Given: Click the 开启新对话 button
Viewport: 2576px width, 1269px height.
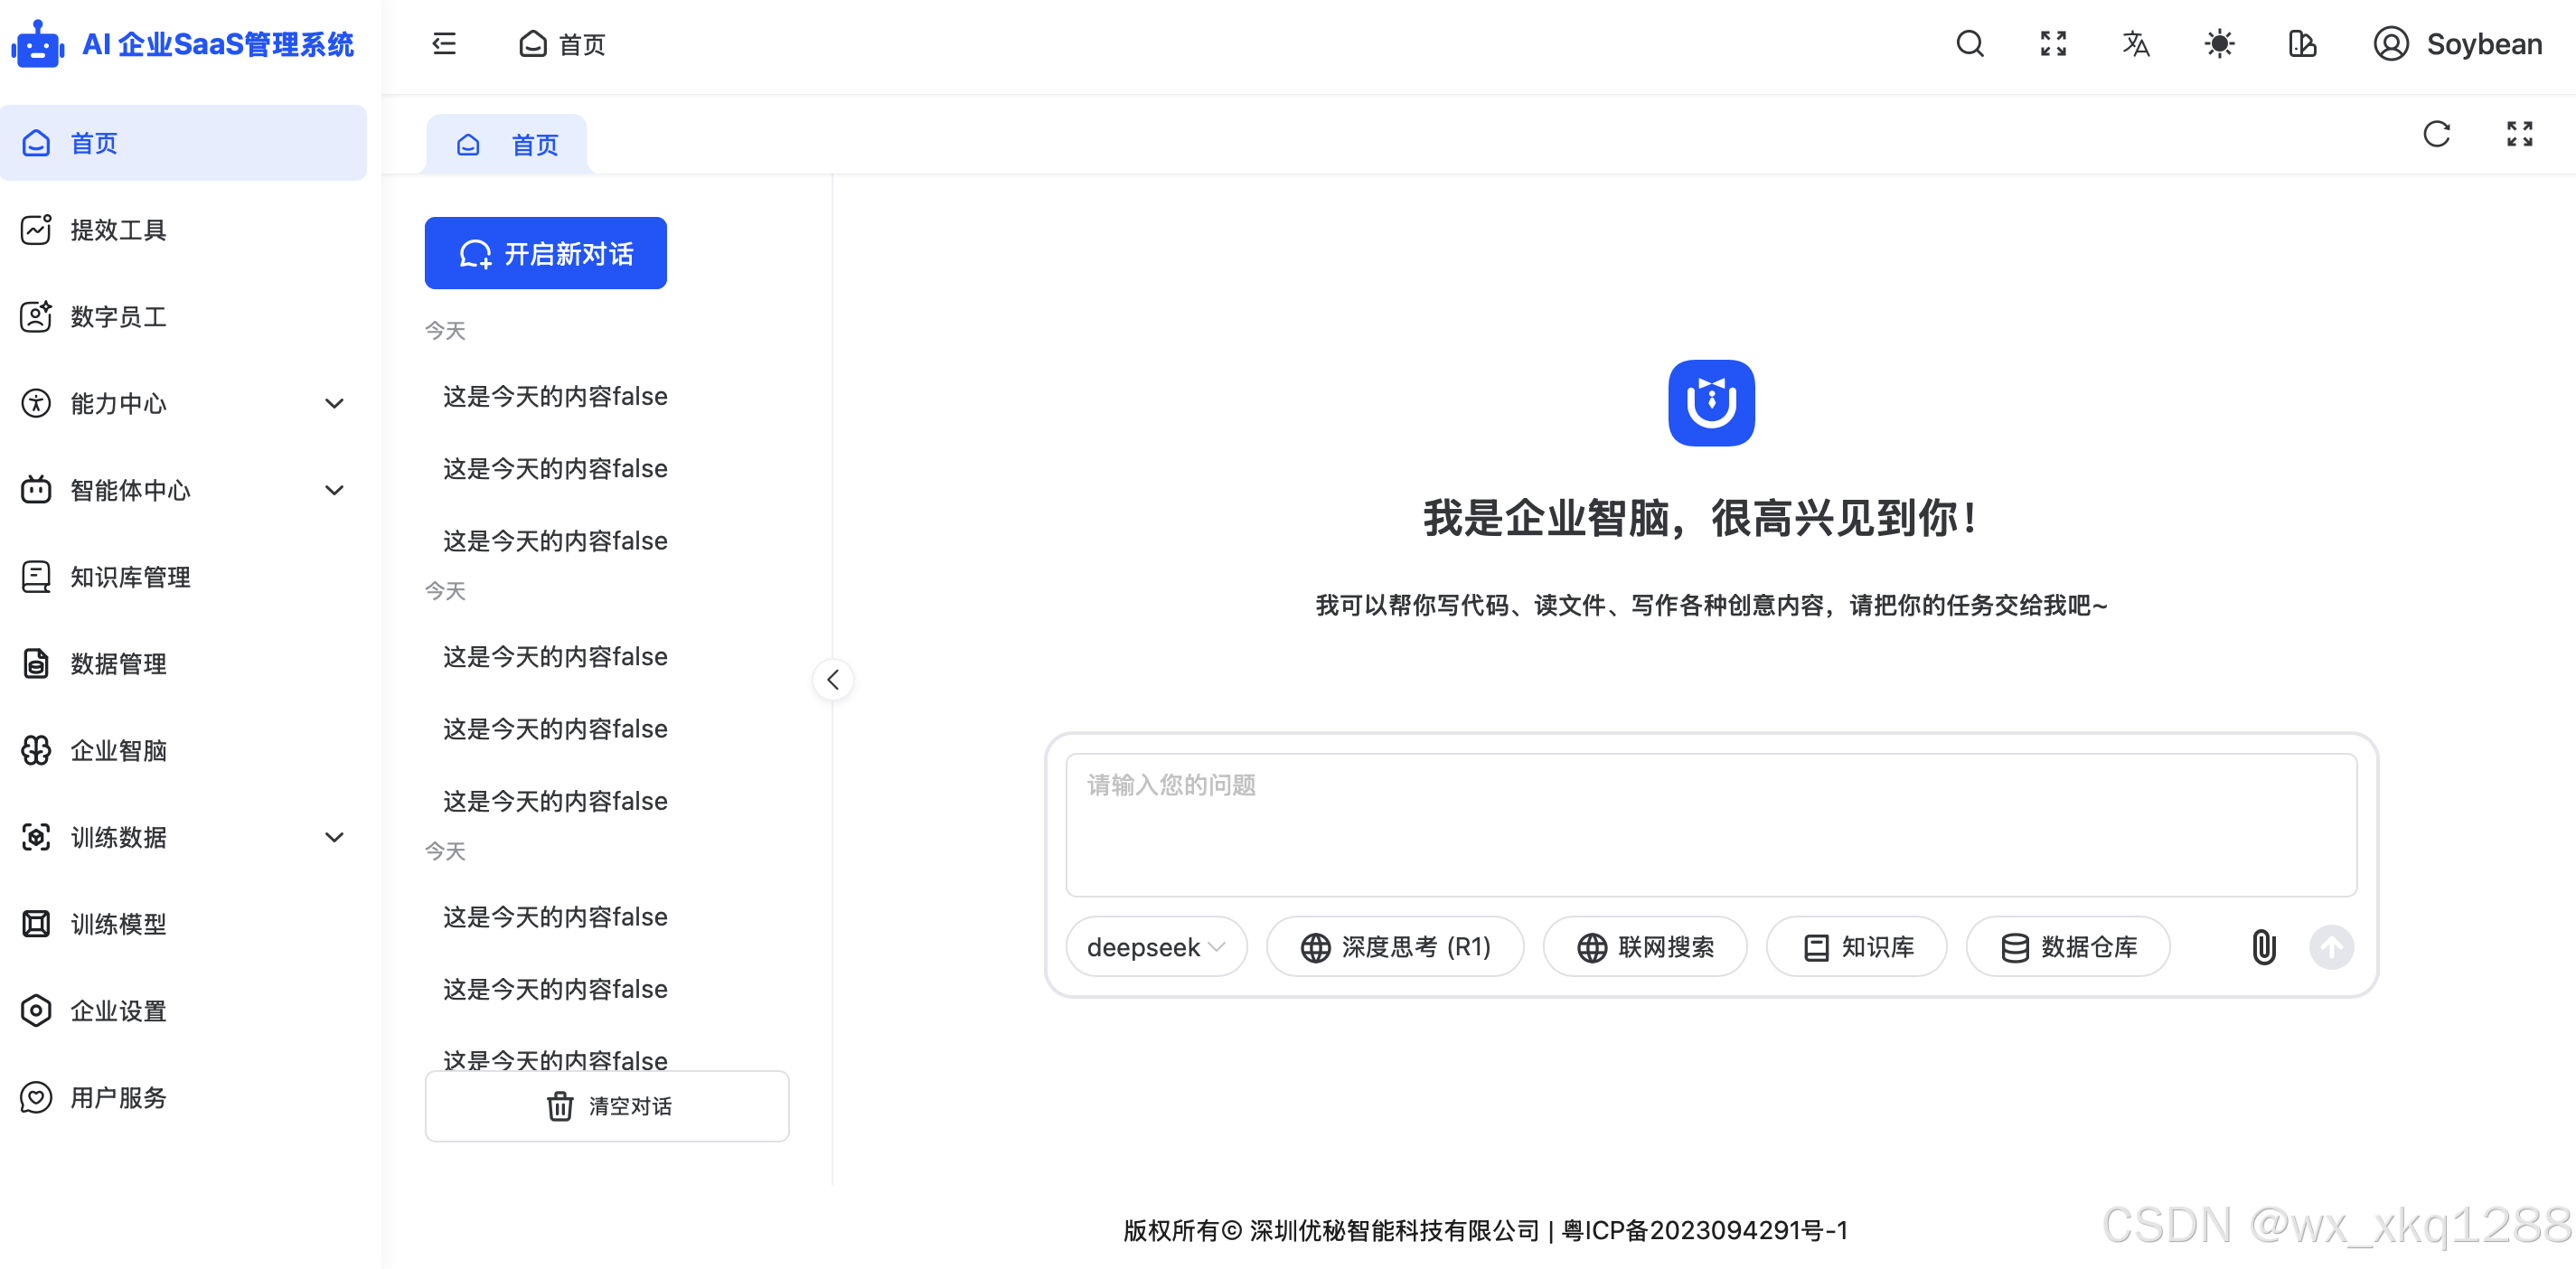Looking at the screenshot, I should pos(545,254).
